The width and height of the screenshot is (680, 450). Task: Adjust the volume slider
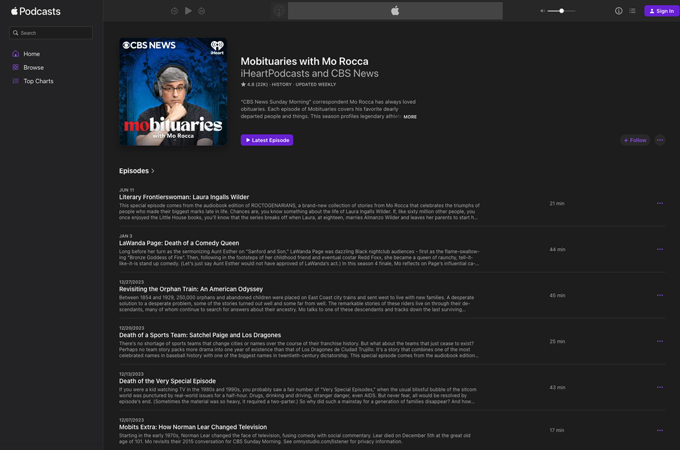tap(561, 11)
